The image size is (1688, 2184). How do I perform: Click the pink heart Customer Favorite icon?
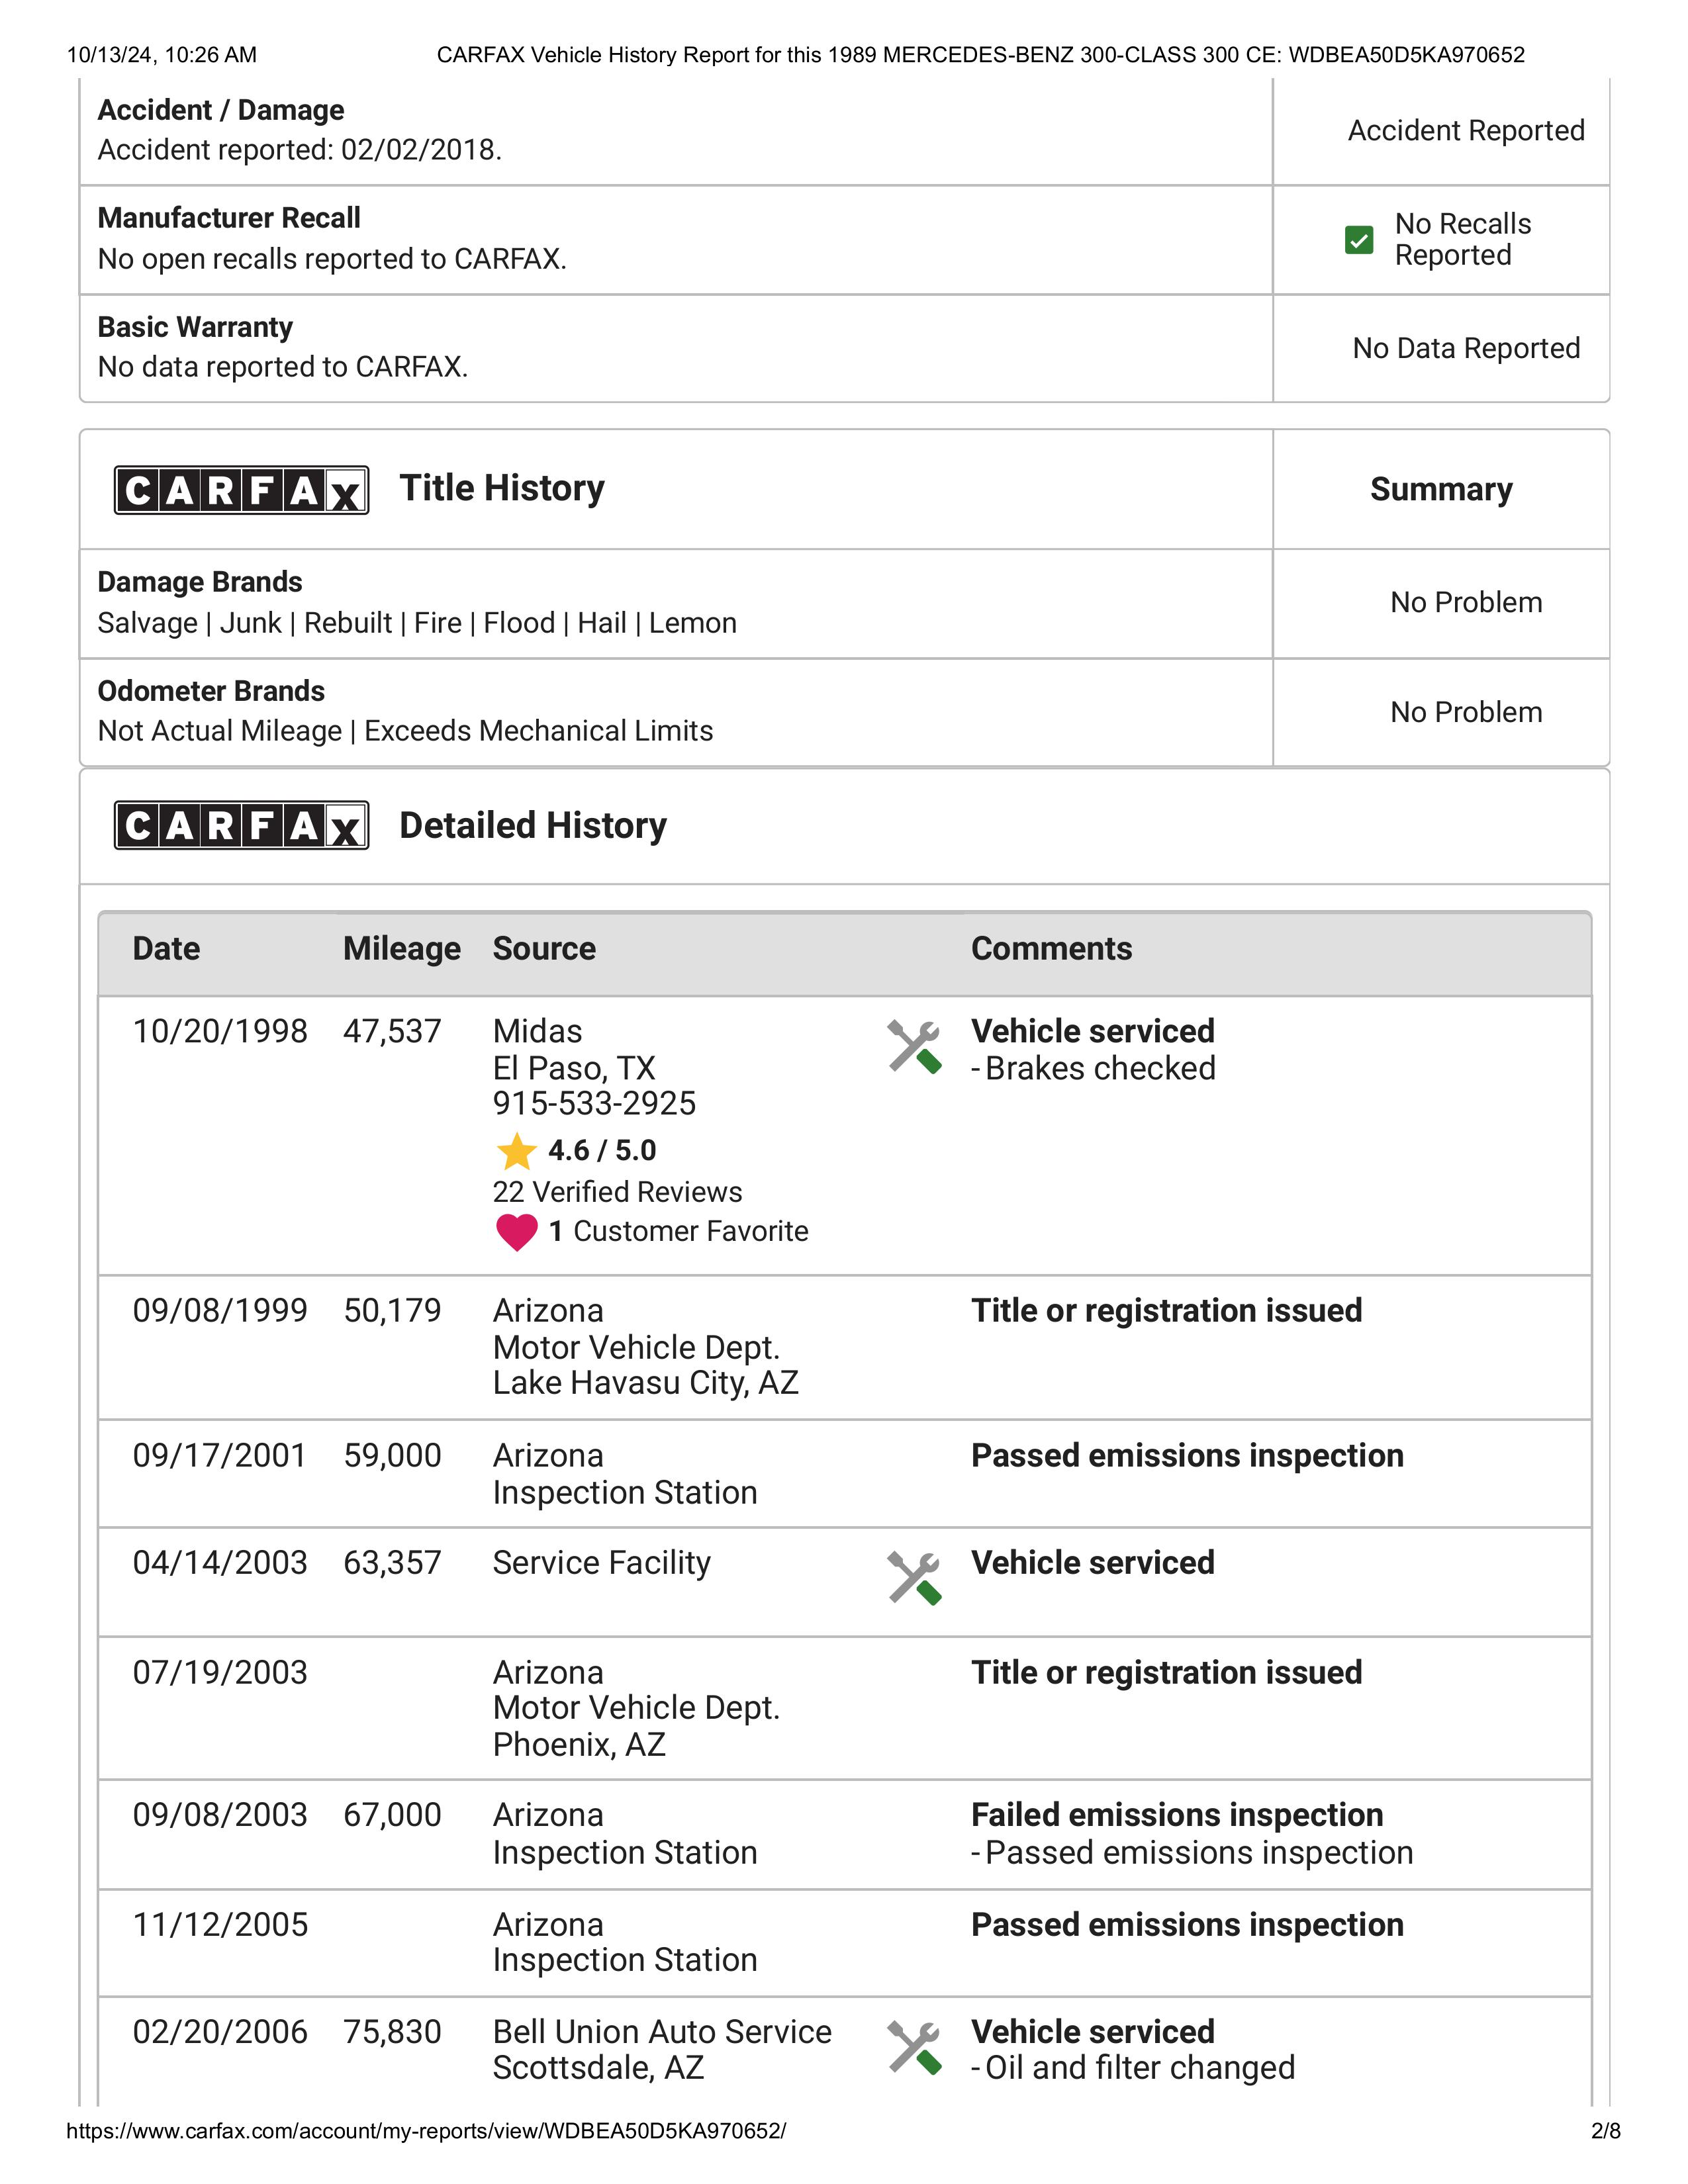[516, 1232]
